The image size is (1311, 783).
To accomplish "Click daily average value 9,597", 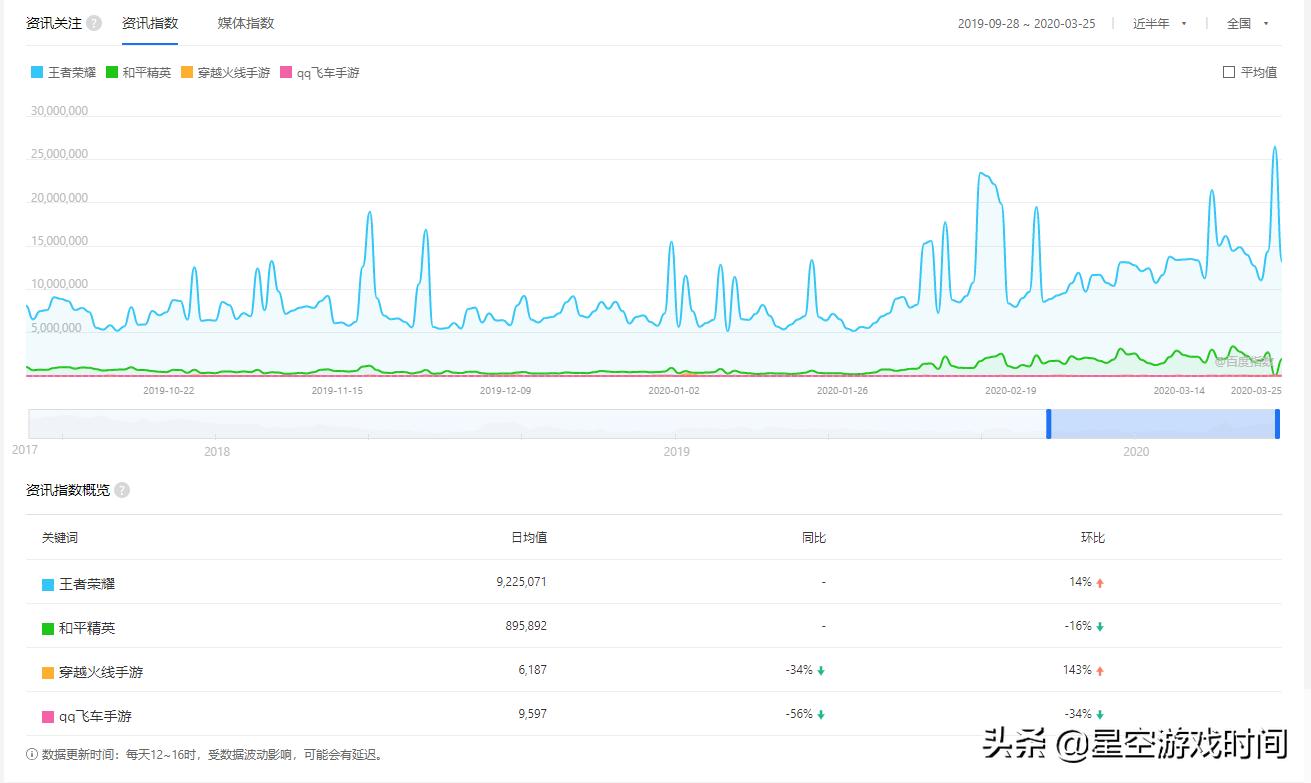I will [533, 714].
